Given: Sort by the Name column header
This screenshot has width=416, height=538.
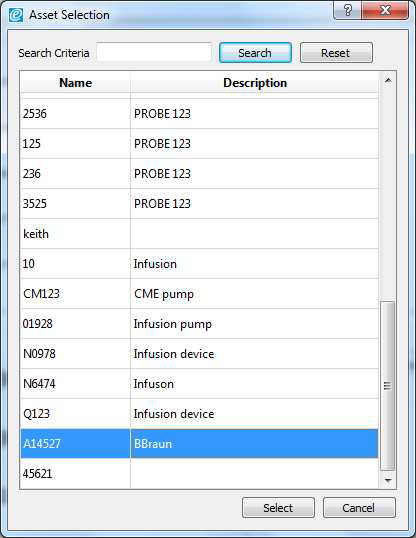Looking at the screenshot, I should (x=75, y=82).
